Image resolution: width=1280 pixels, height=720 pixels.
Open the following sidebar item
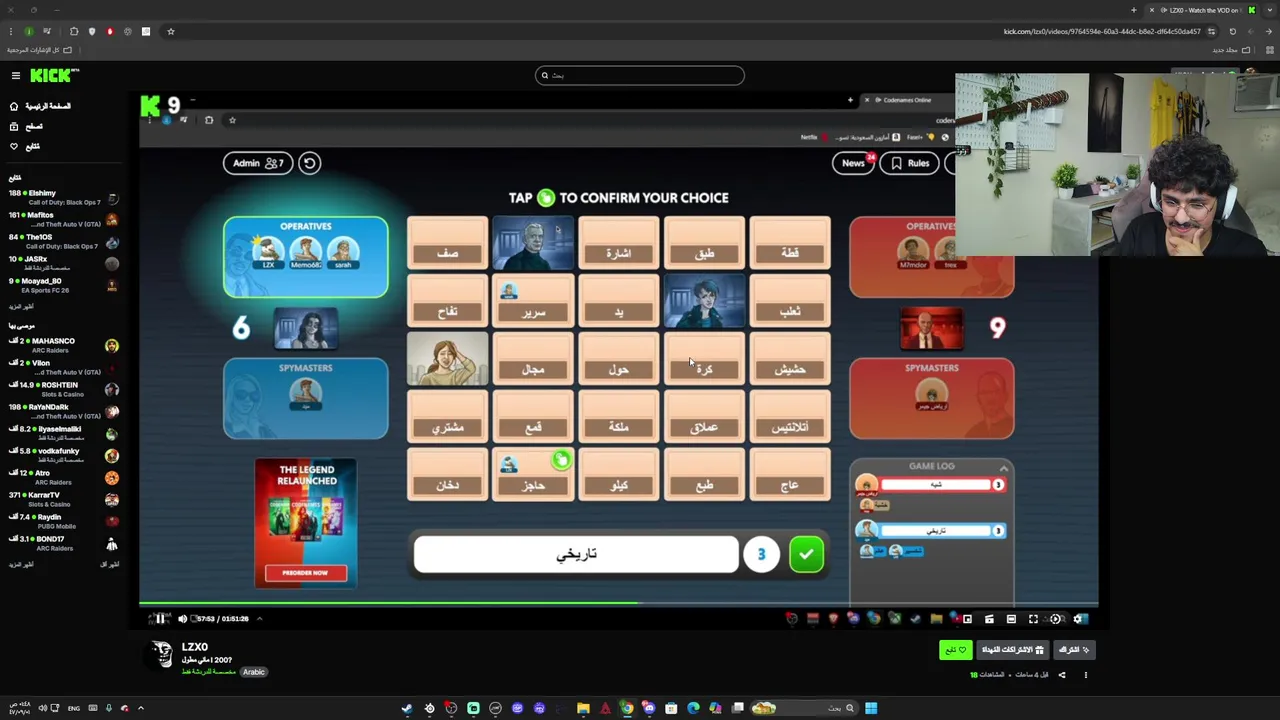pyautogui.click(x=25, y=146)
